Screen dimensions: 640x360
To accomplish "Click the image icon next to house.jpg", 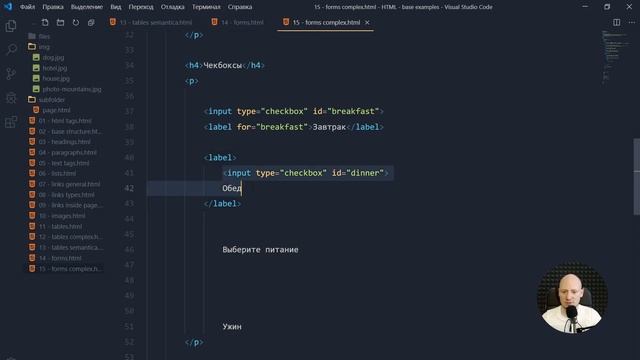I will tap(36, 78).
